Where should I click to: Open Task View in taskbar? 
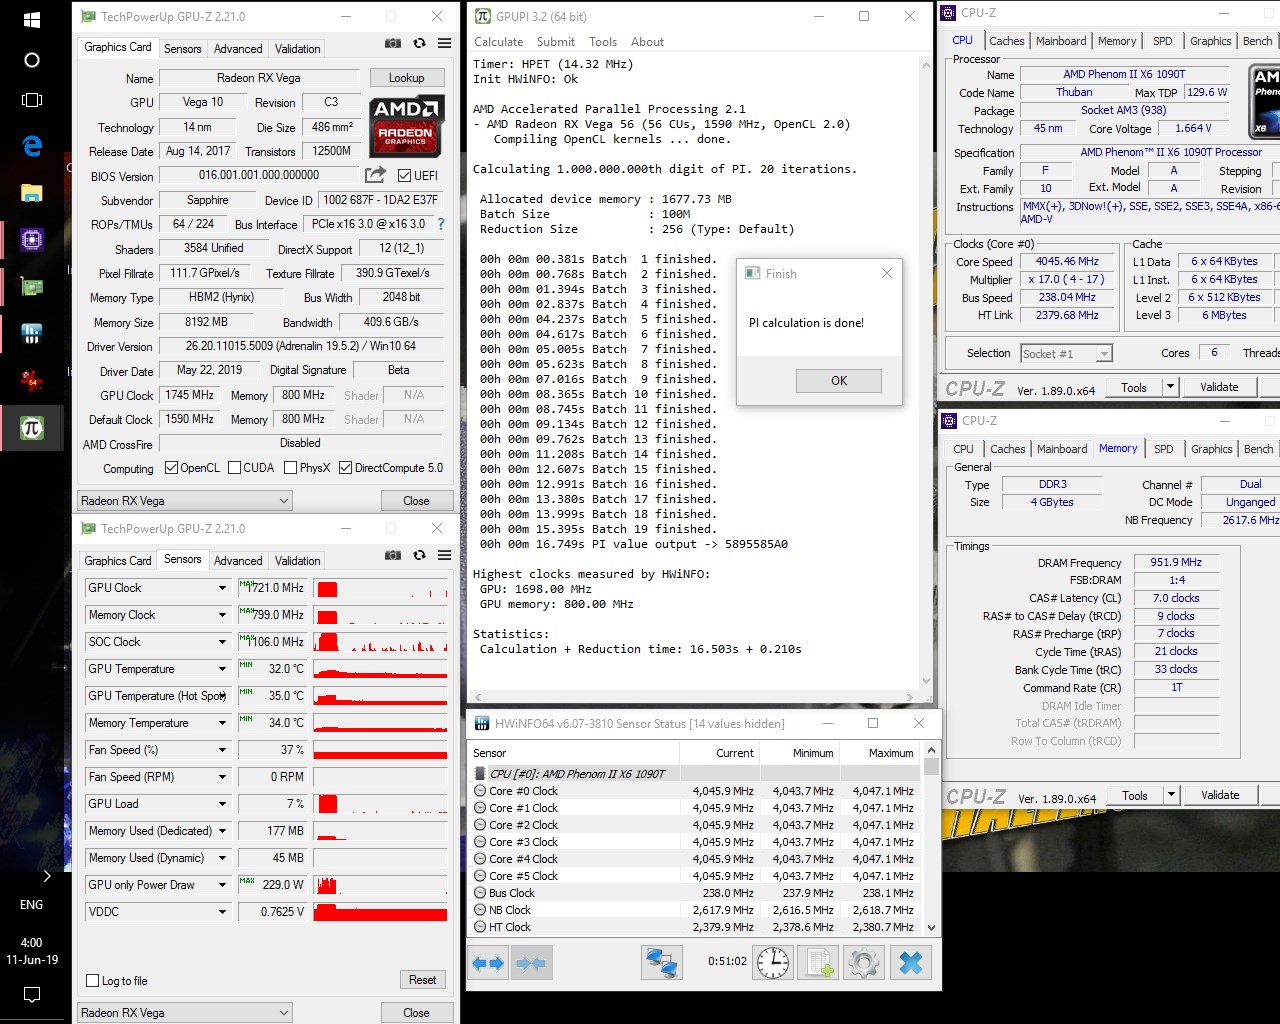coord(32,100)
